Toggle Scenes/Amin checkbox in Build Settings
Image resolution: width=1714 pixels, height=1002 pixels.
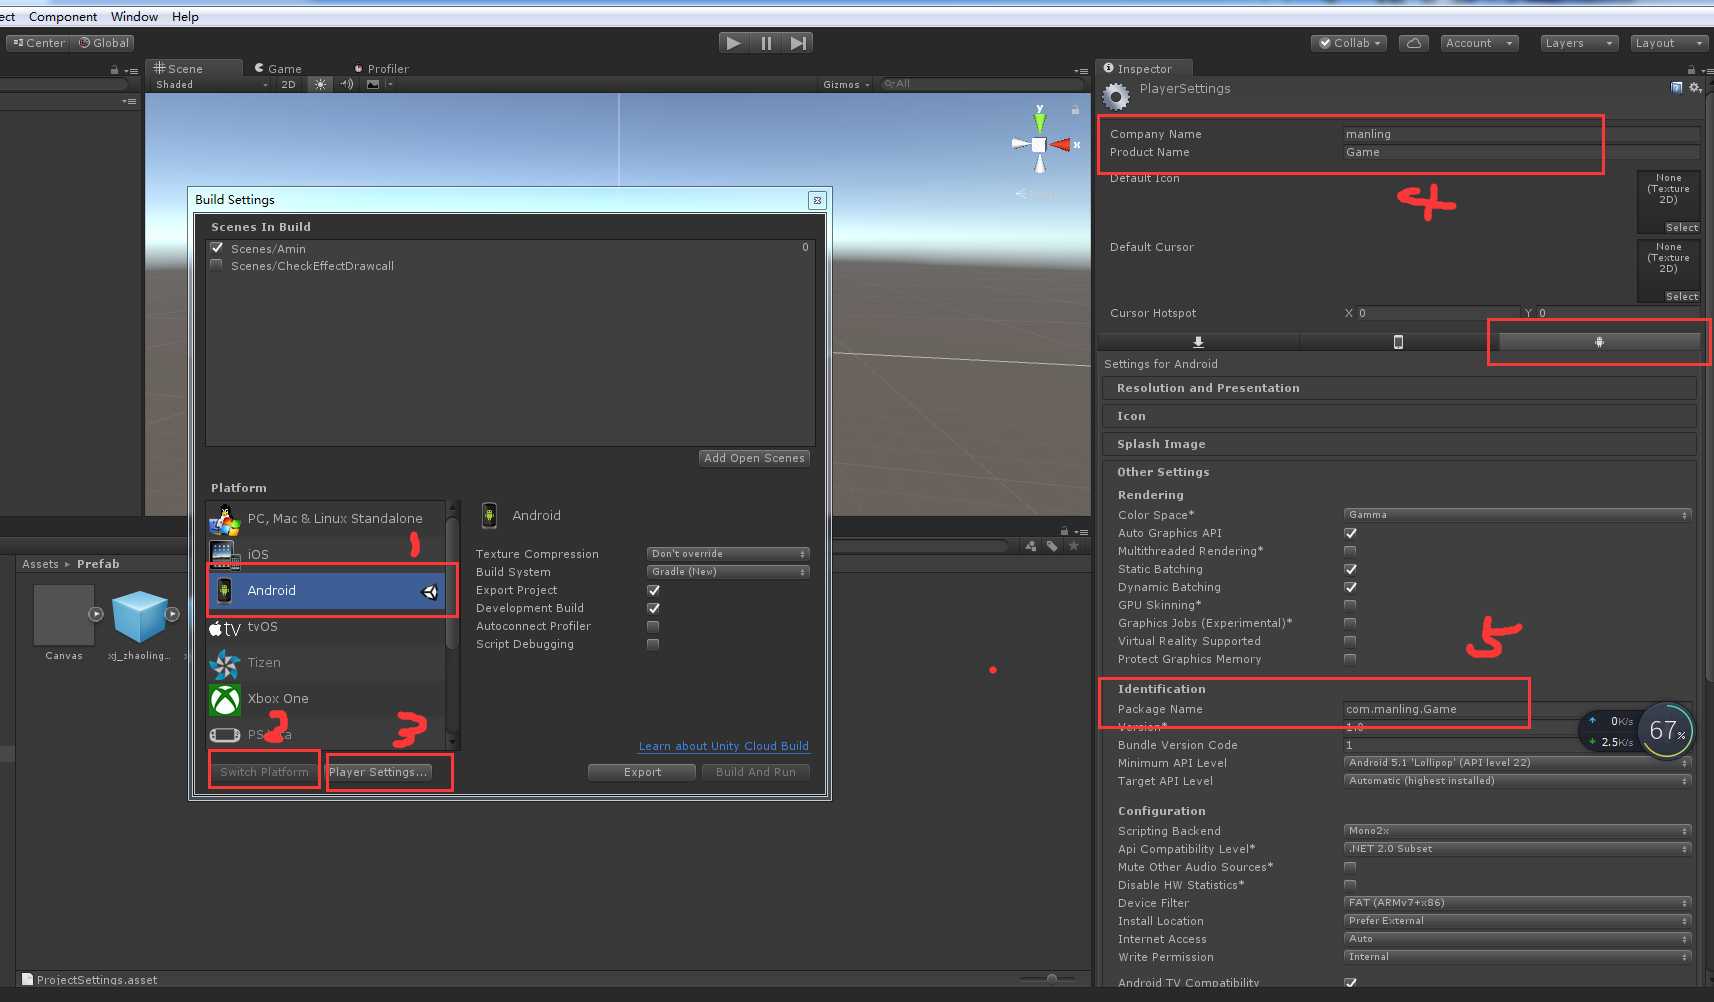pyautogui.click(x=217, y=248)
